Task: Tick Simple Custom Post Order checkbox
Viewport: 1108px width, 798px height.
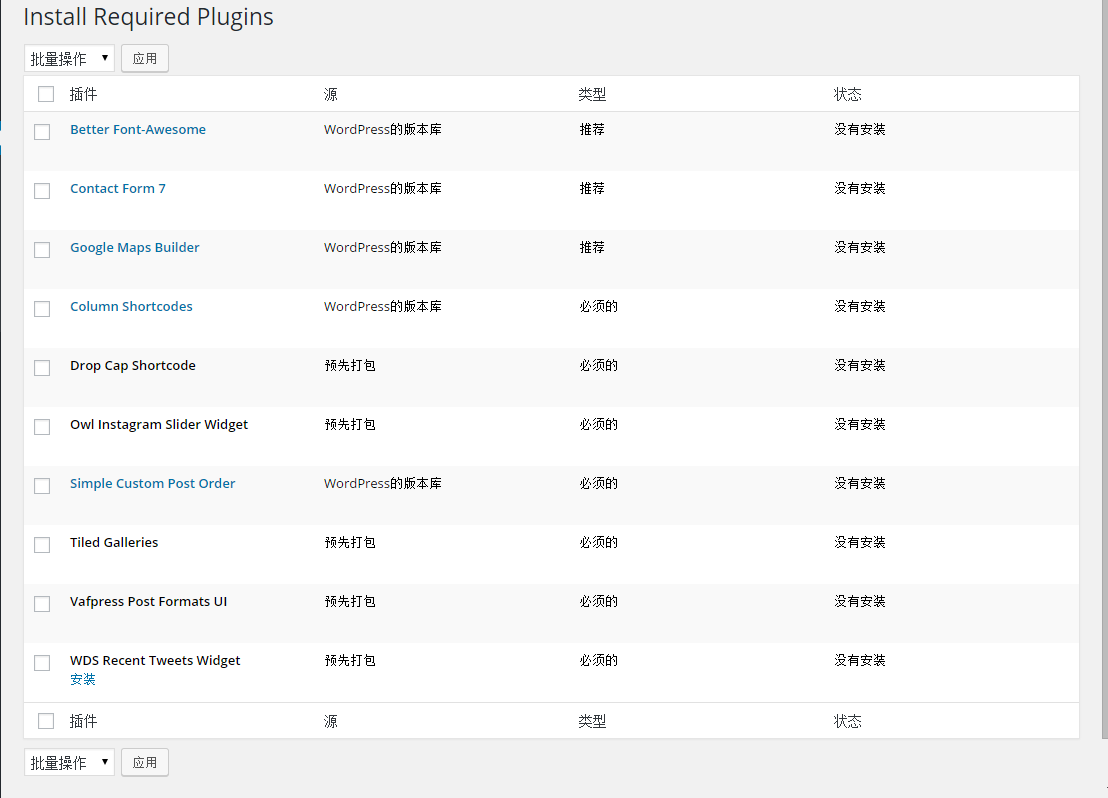Action: (x=42, y=486)
